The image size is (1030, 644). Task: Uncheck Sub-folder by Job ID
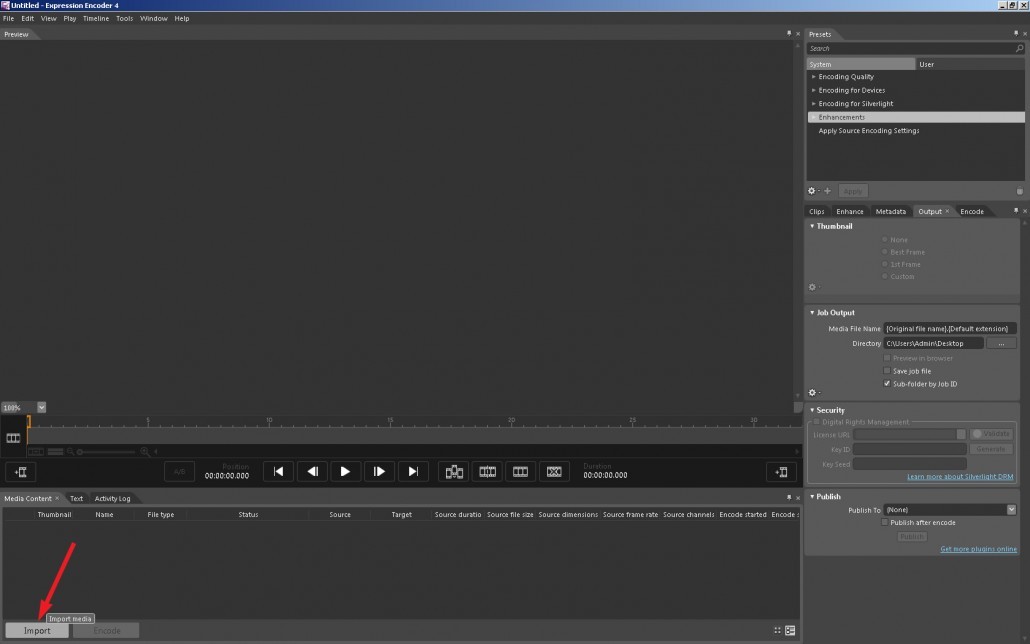tap(887, 384)
